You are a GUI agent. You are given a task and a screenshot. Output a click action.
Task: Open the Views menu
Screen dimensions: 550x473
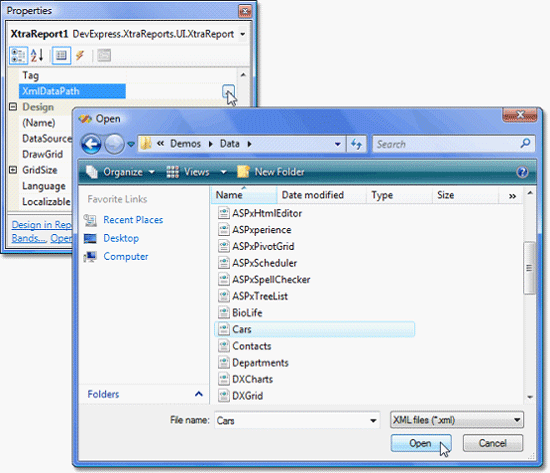pos(196,172)
